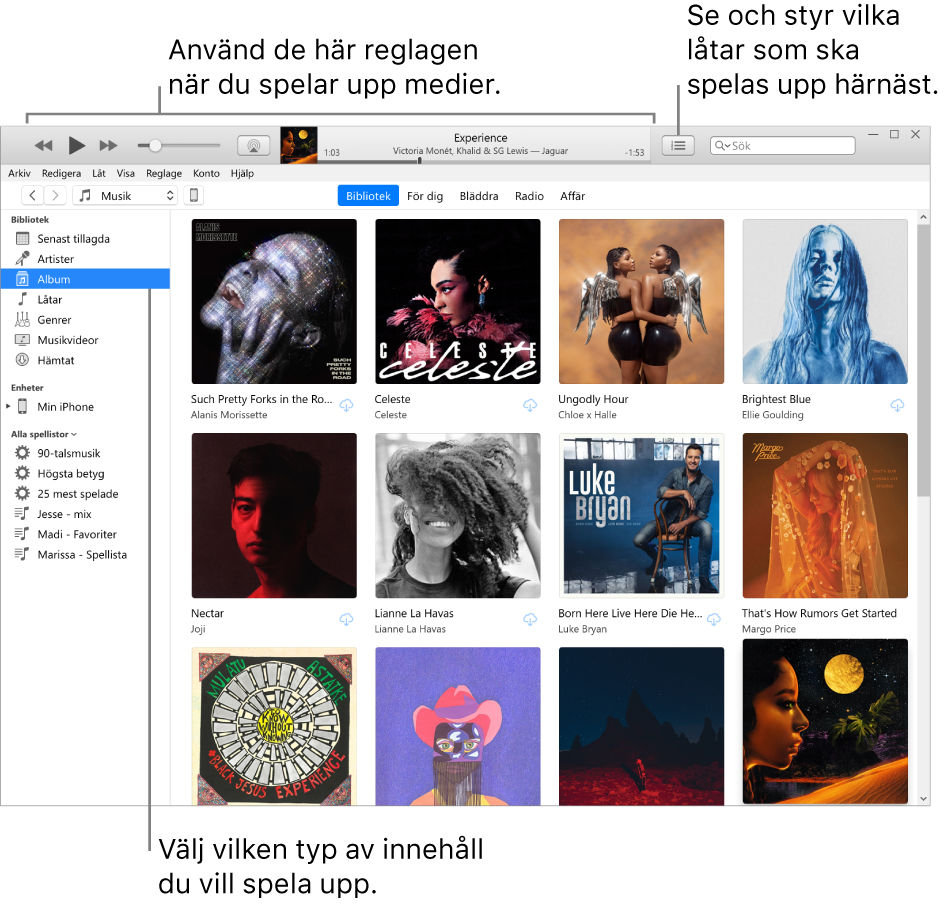944x904 pixels.
Task: Open the 25 mest spelade playlist
Action: tap(78, 494)
